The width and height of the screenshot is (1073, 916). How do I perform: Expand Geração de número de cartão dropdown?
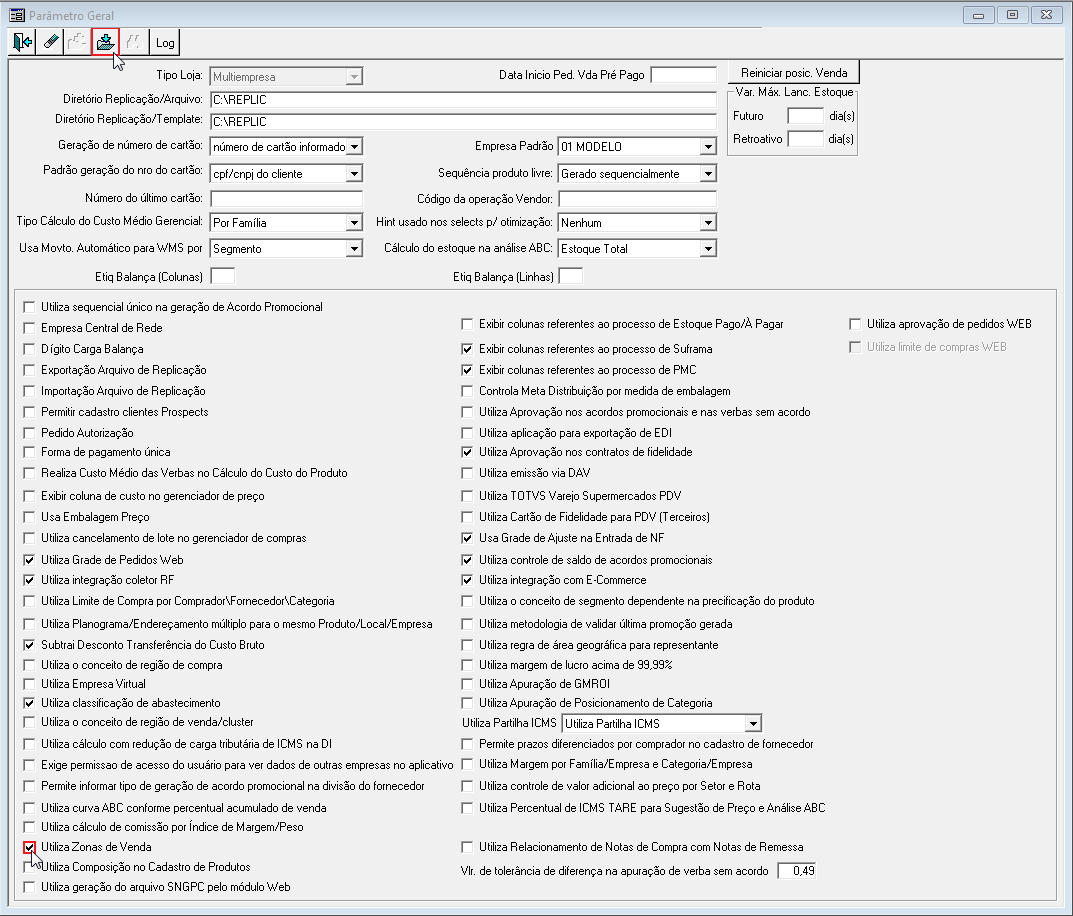[x=354, y=146]
